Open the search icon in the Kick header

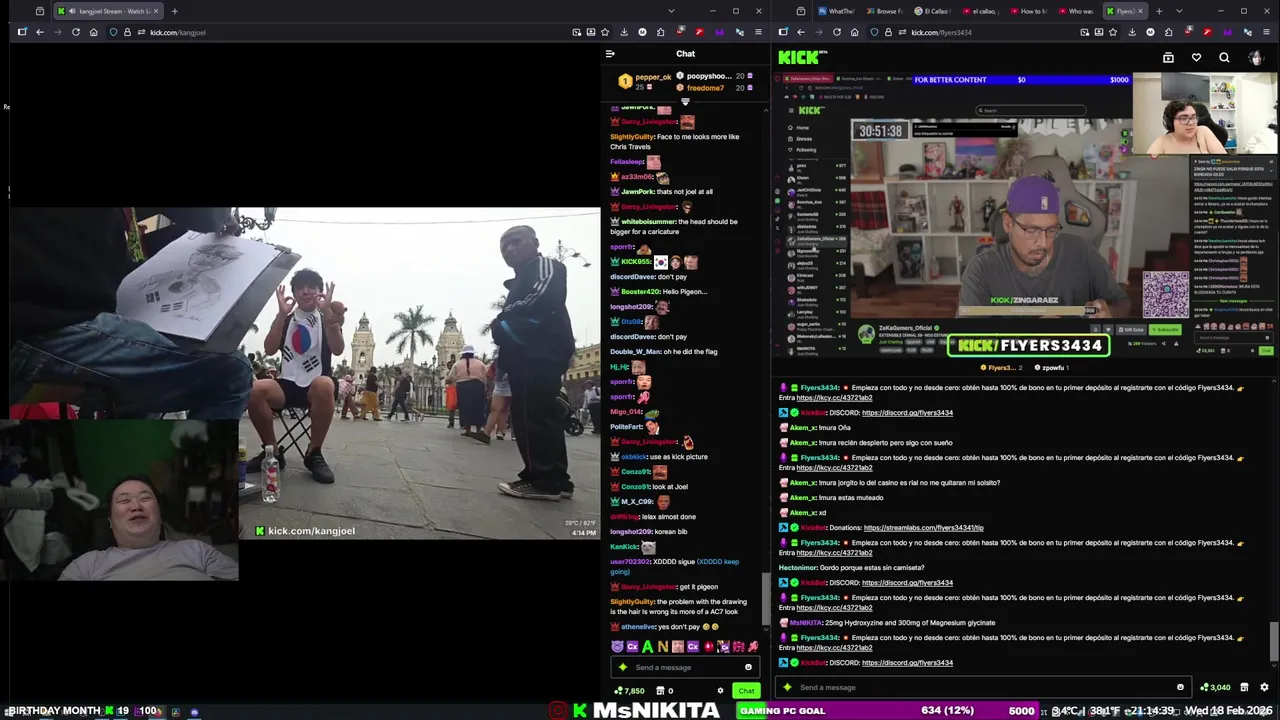[x=1224, y=58]
